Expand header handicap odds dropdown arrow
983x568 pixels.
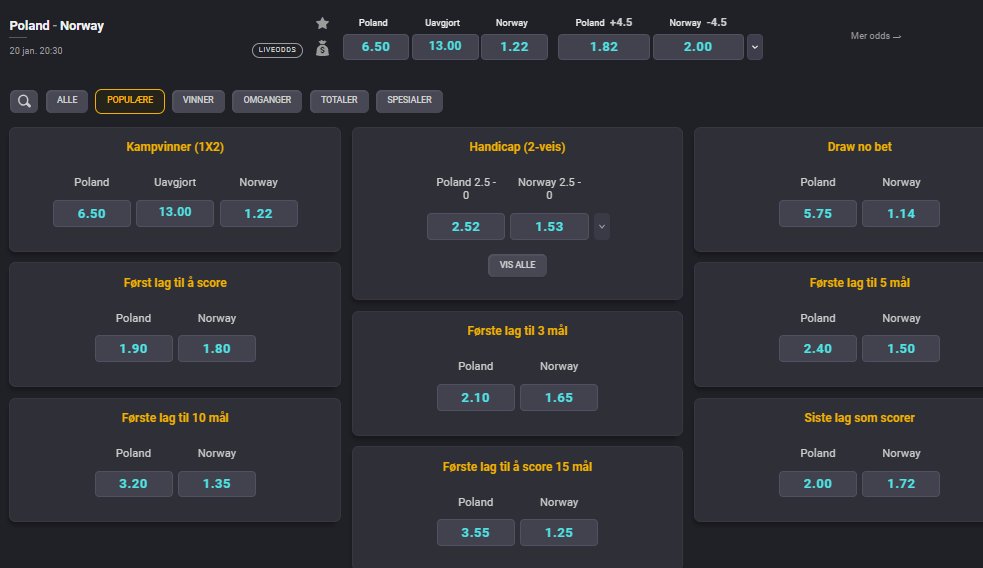point(755,47)
